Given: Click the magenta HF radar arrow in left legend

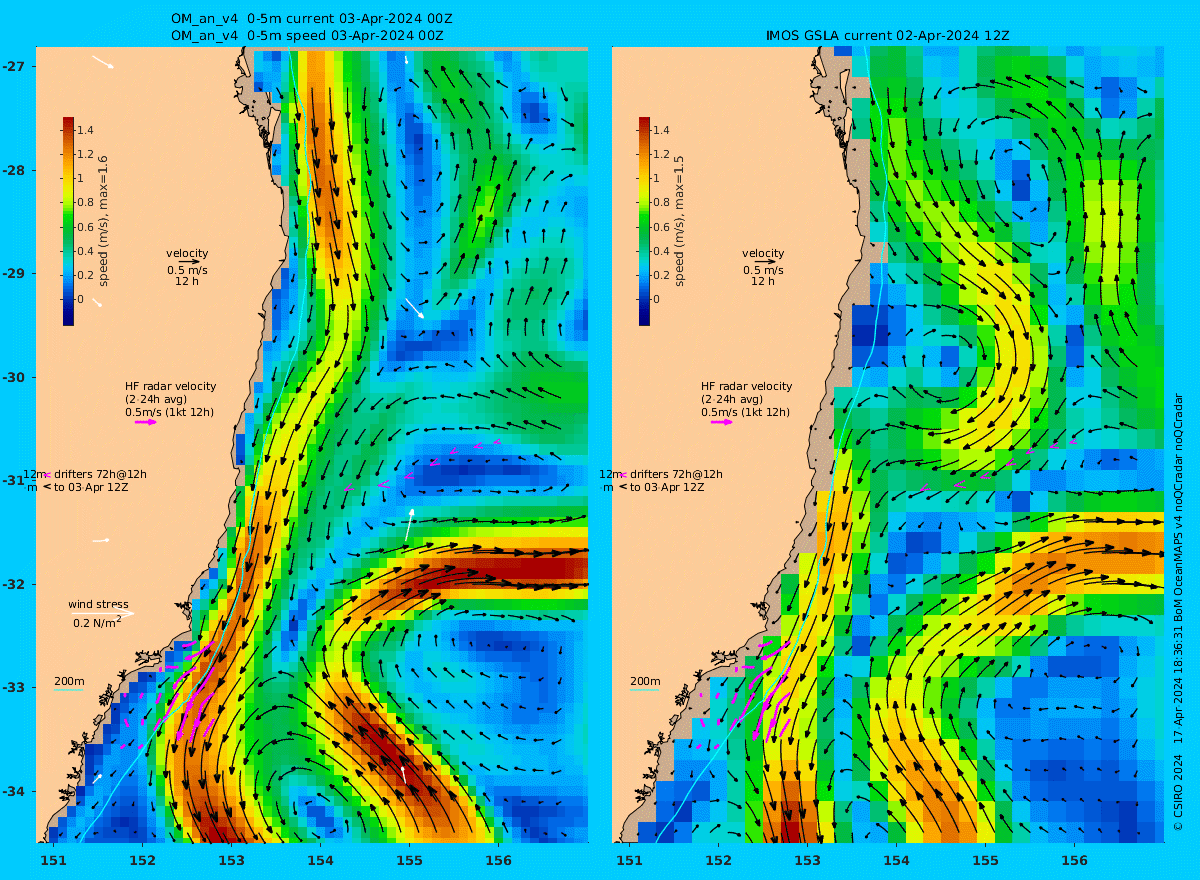Looking at the screenshot, I should click(x=146, y=422).
